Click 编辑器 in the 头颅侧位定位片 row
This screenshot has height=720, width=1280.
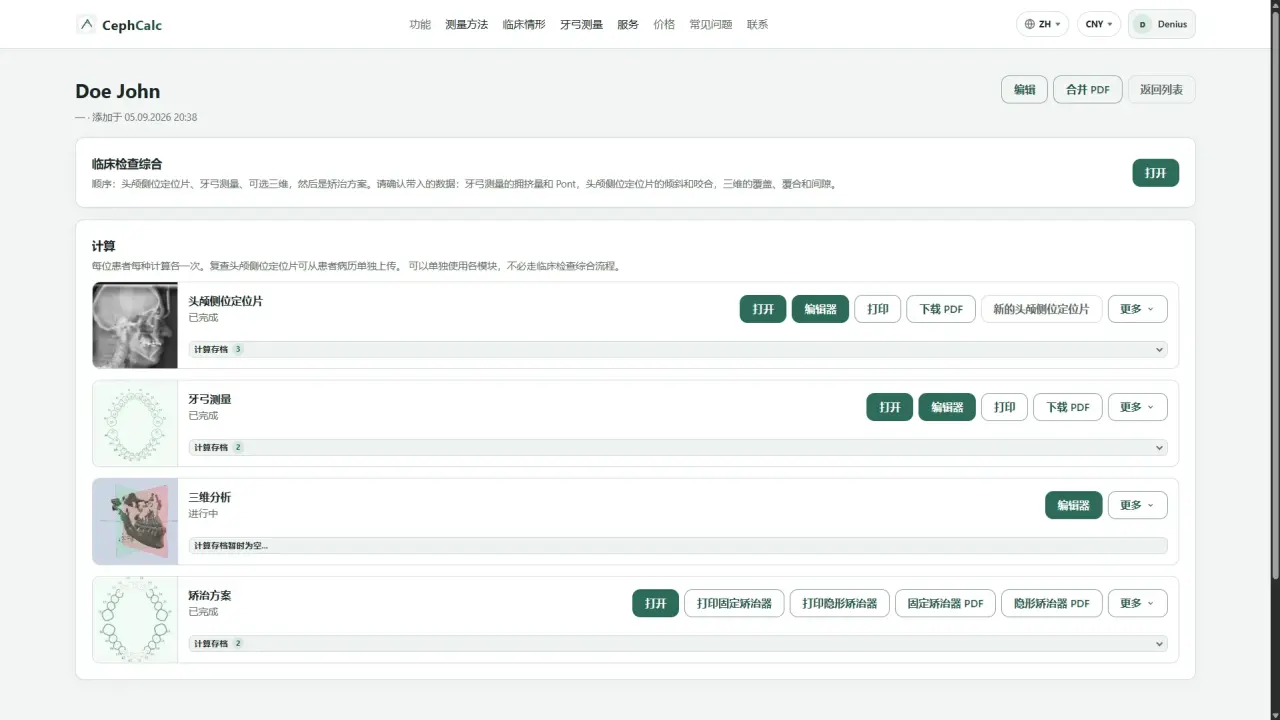820,309
